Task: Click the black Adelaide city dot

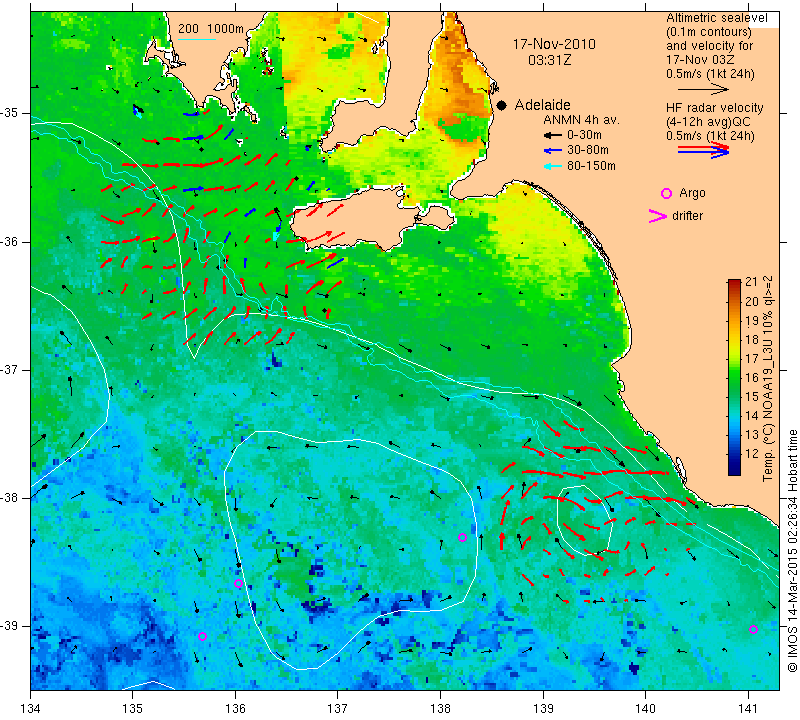Action: point(502,105)
